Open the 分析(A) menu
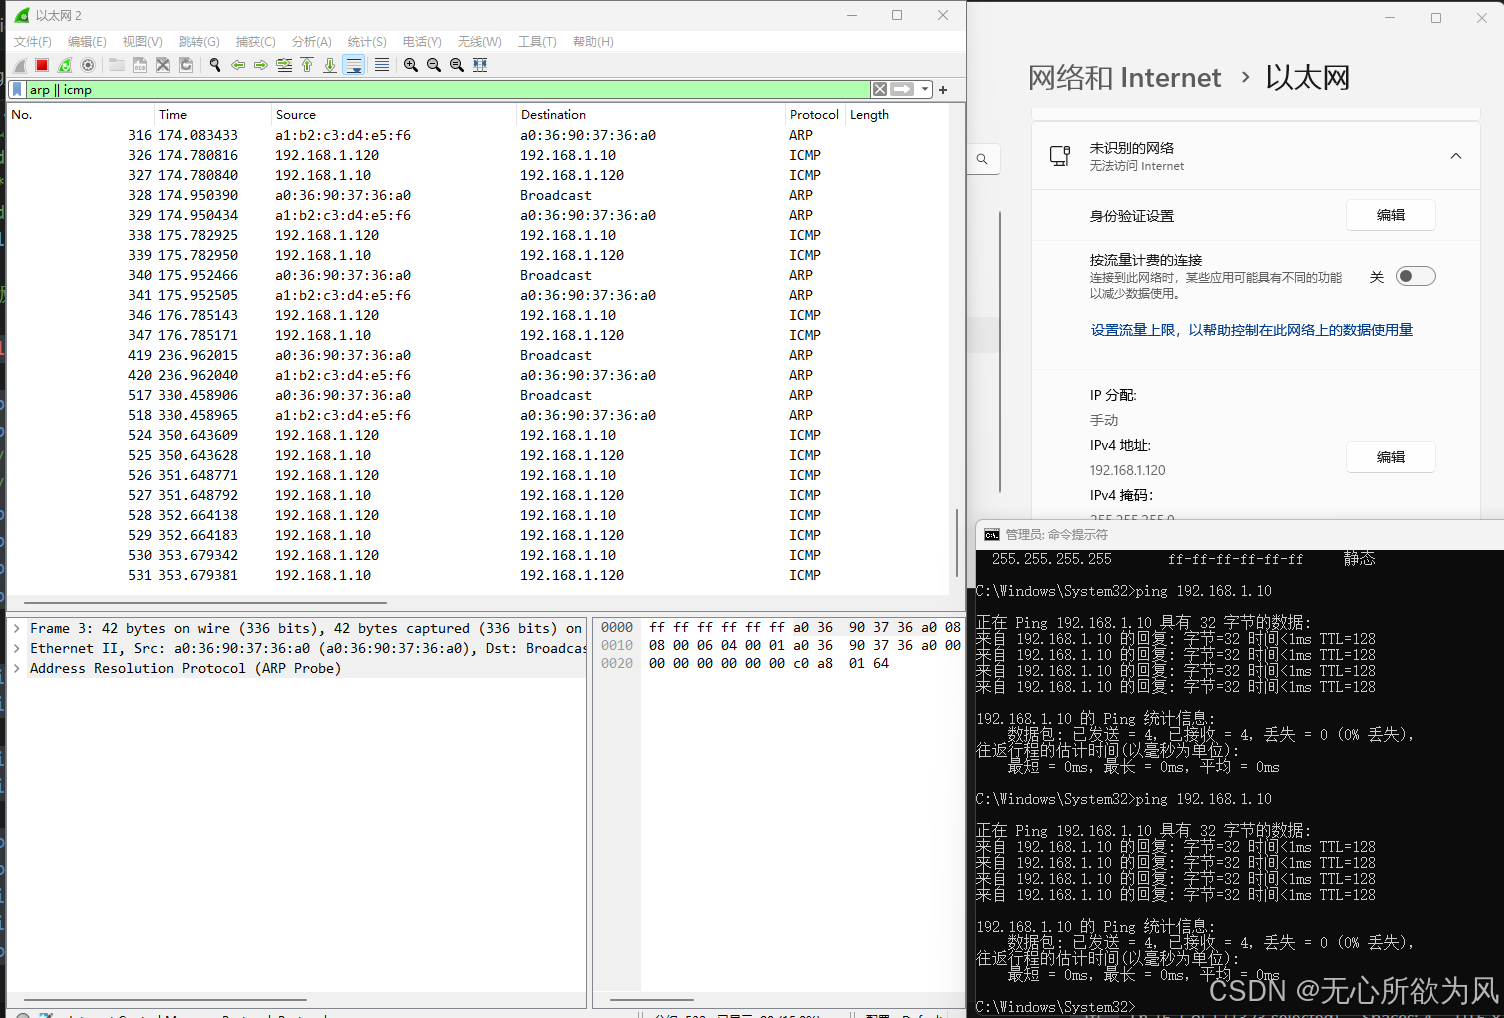Viewport: 1504px width, 1018px height. point(311,42)
